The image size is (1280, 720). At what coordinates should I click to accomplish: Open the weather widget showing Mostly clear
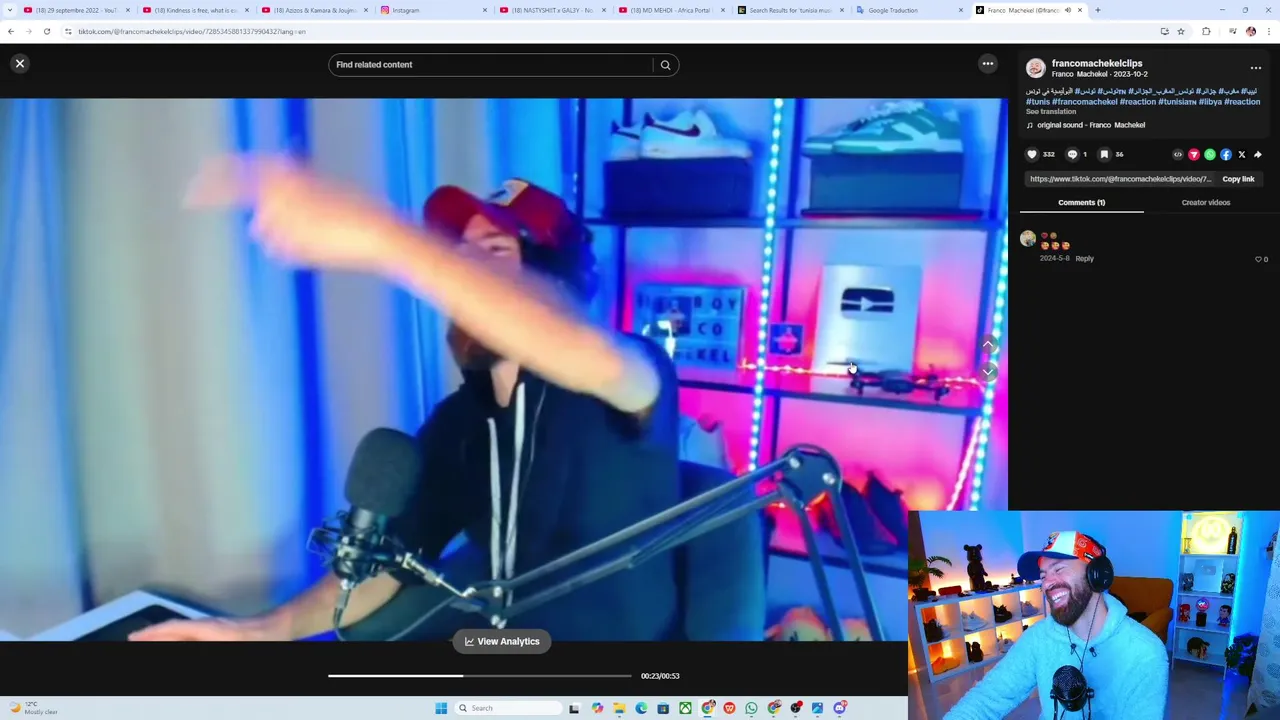pyautogui.click(x=34, y=708)
